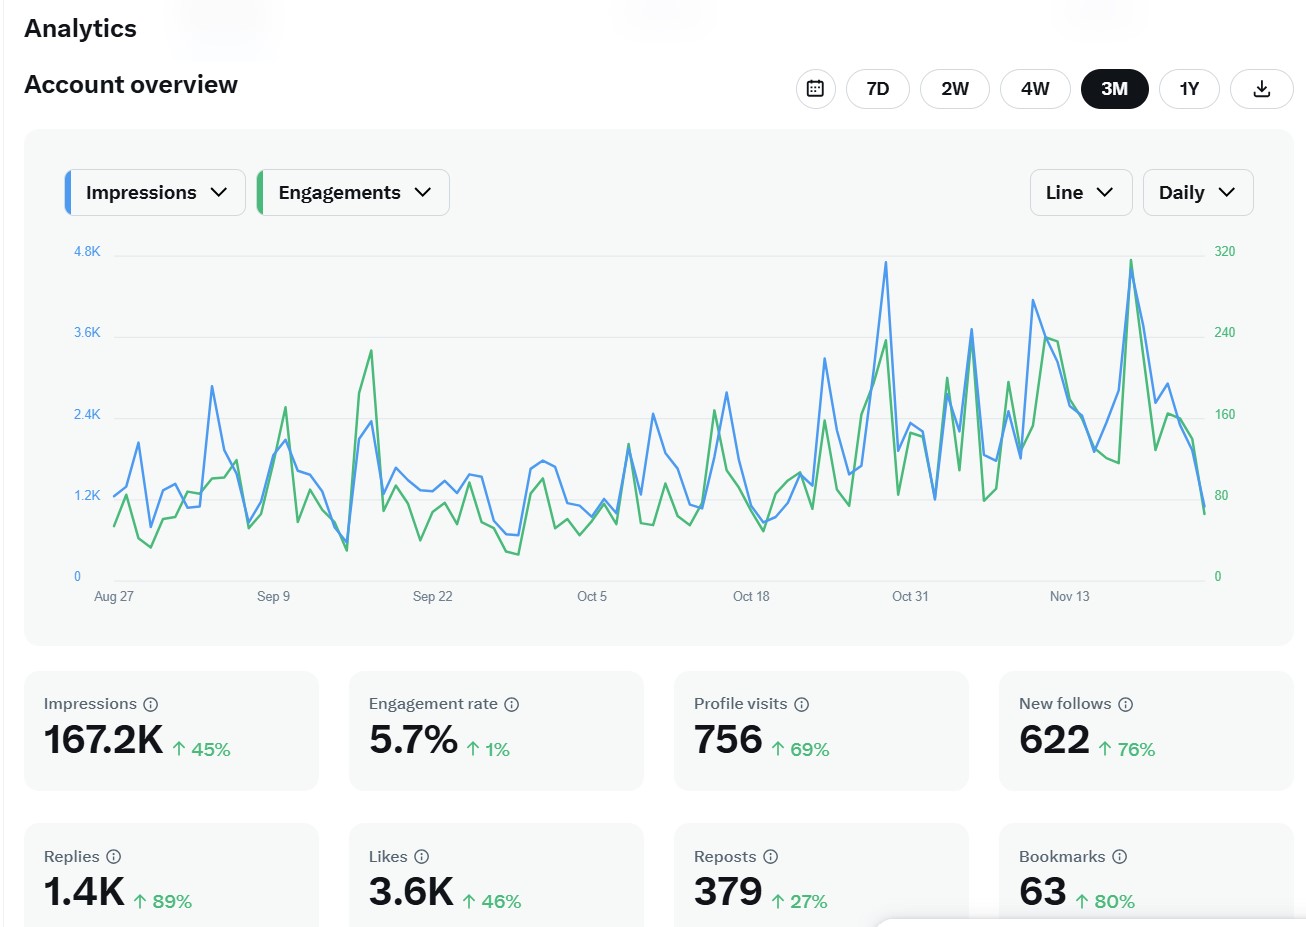Open the Impressions metric dropdown
The height and width of the screenshot is (927, 1306).
[x=154, y=192]
